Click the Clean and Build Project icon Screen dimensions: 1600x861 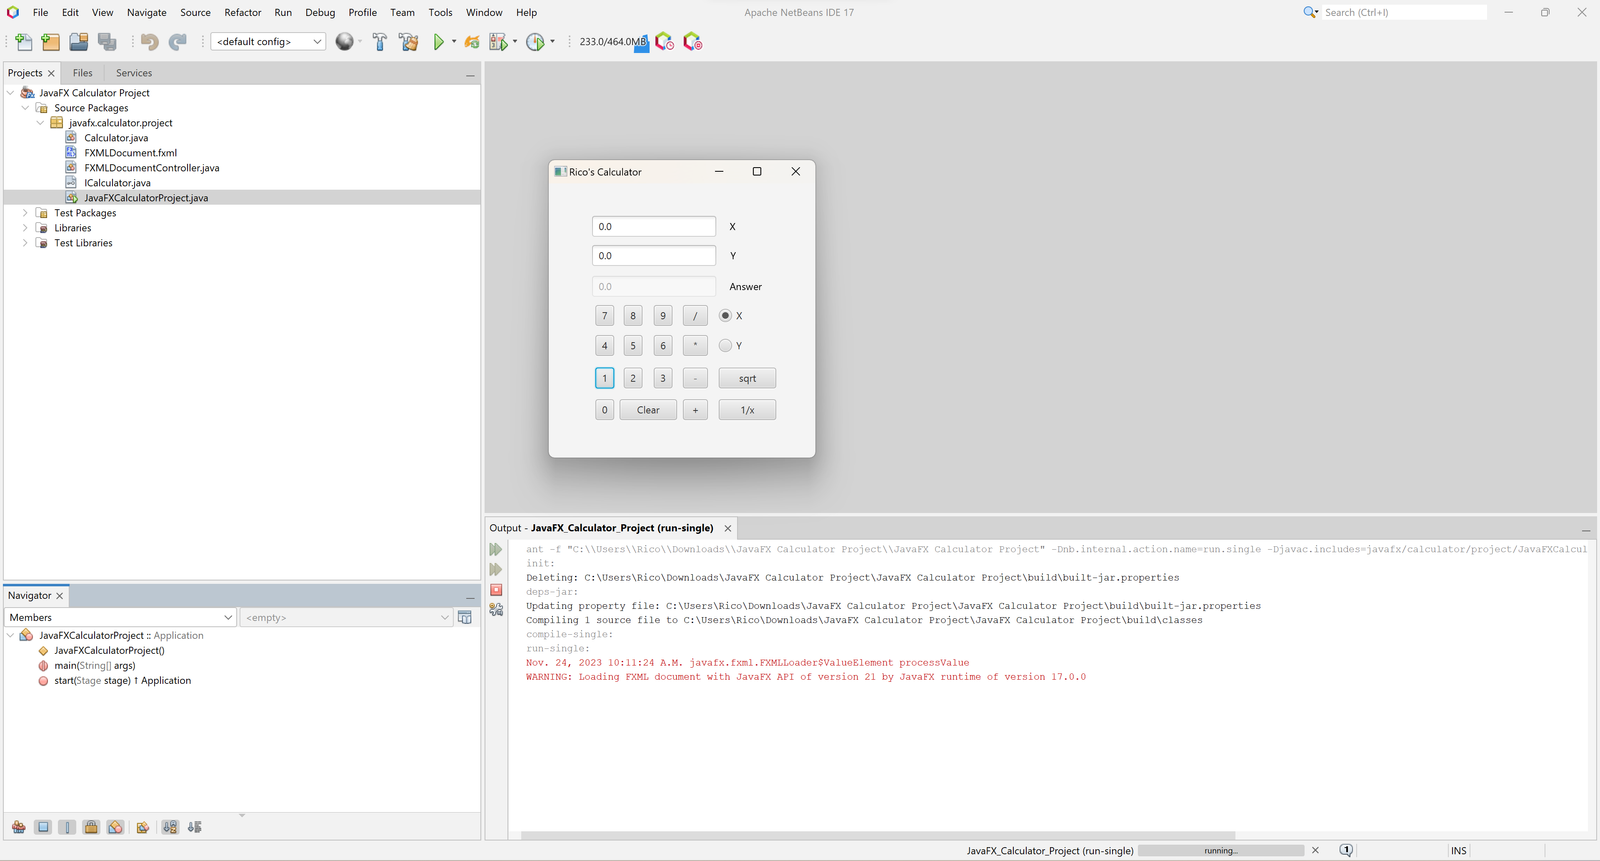[x=408, y=42]
